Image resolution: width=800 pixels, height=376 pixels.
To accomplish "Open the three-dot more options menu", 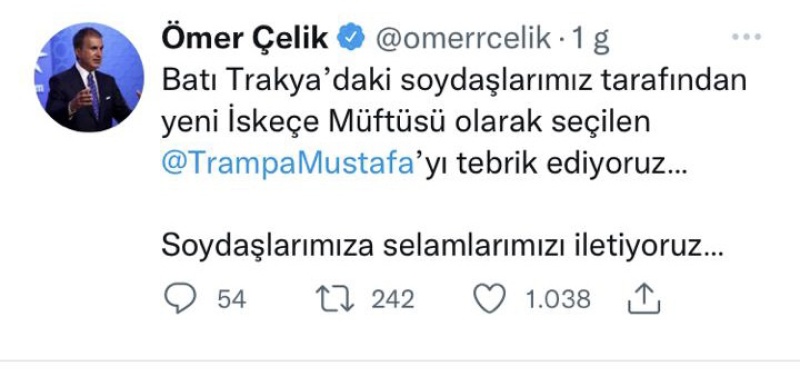I will [x=746, y=37].
